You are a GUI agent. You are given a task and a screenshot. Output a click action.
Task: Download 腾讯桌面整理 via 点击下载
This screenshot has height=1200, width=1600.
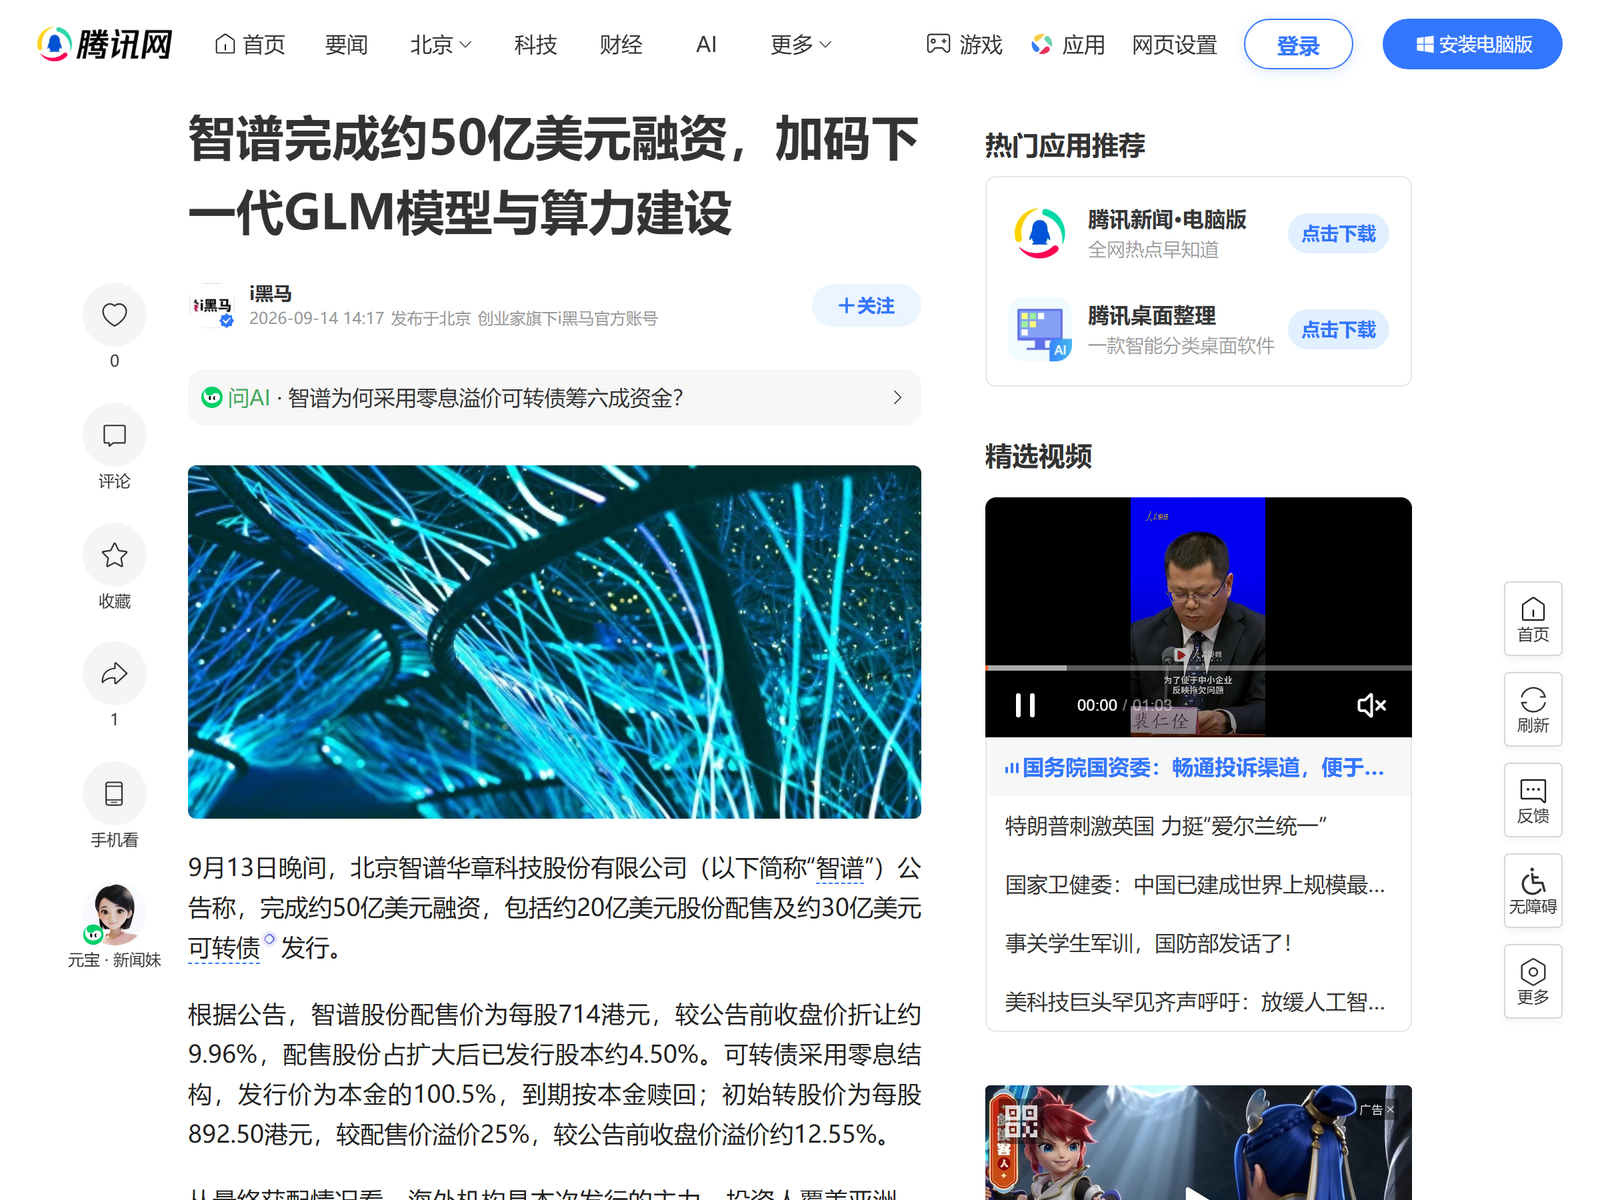point(1338,329)
